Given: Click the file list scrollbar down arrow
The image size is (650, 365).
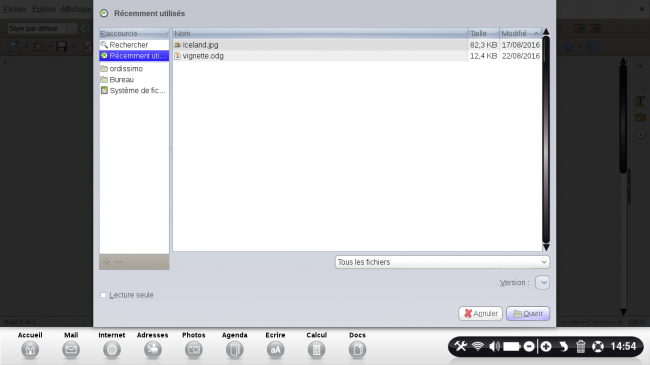Looking at the screenshot, I should point(546,248).
